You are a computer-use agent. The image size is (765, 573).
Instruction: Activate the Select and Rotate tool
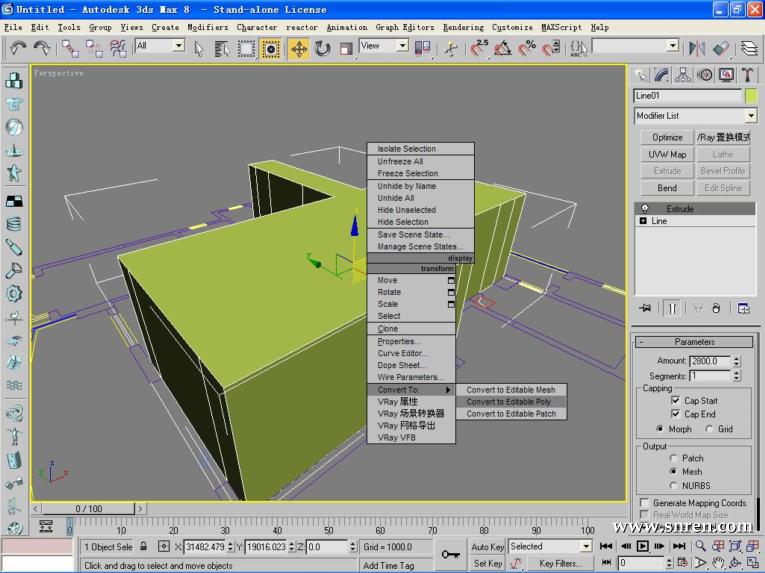[x=322, y=48]
